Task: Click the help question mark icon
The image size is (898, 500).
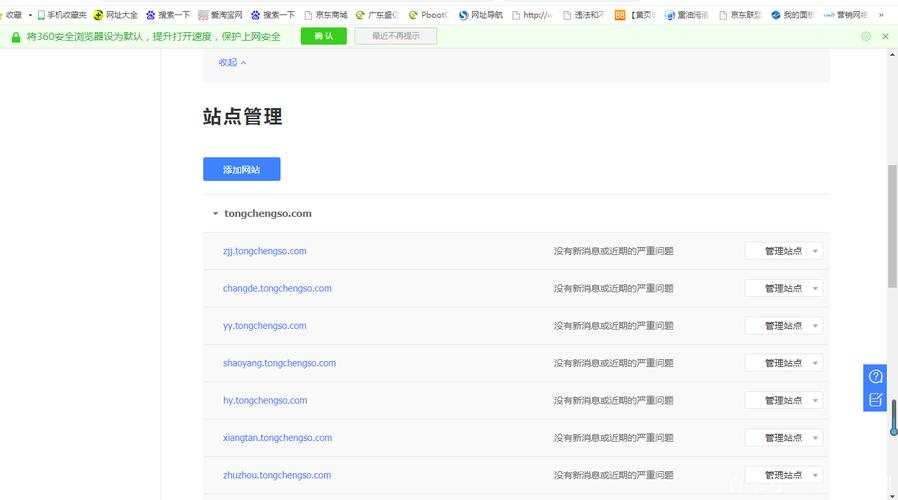Action: (875, 377)
